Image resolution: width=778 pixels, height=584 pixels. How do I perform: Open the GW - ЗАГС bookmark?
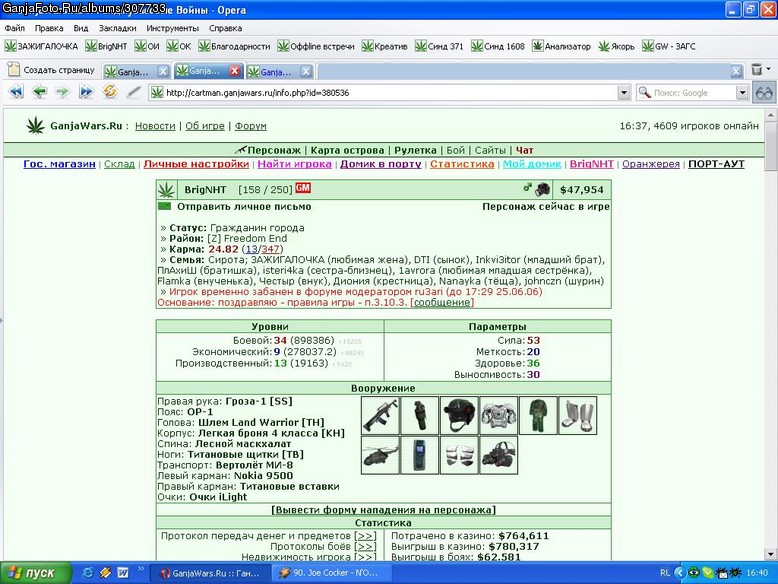(x=669, y=46)
